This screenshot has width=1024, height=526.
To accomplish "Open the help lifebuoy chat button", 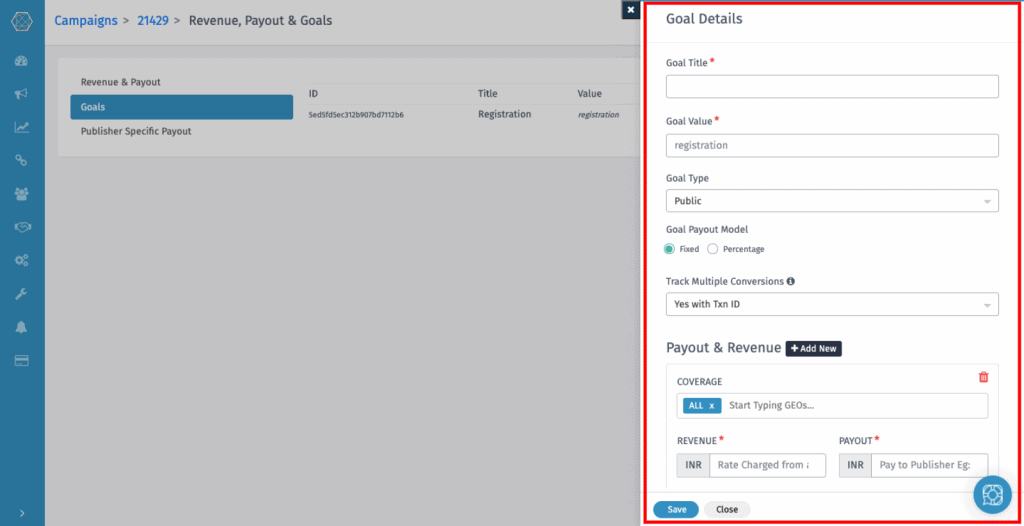I will (991, 495).
